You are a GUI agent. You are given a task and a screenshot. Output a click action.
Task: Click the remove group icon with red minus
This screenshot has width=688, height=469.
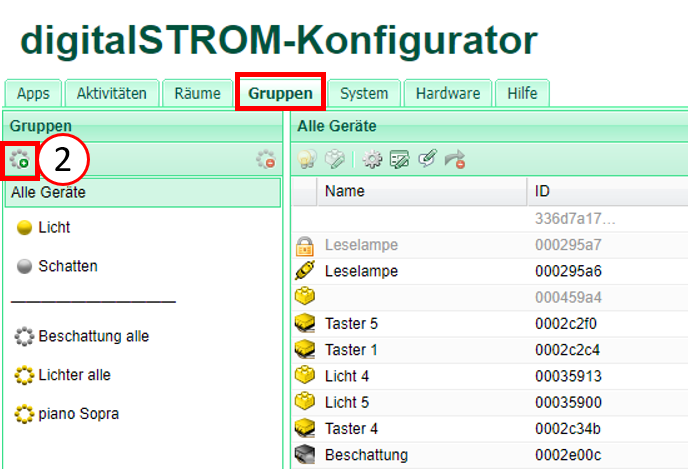point(266,159)
